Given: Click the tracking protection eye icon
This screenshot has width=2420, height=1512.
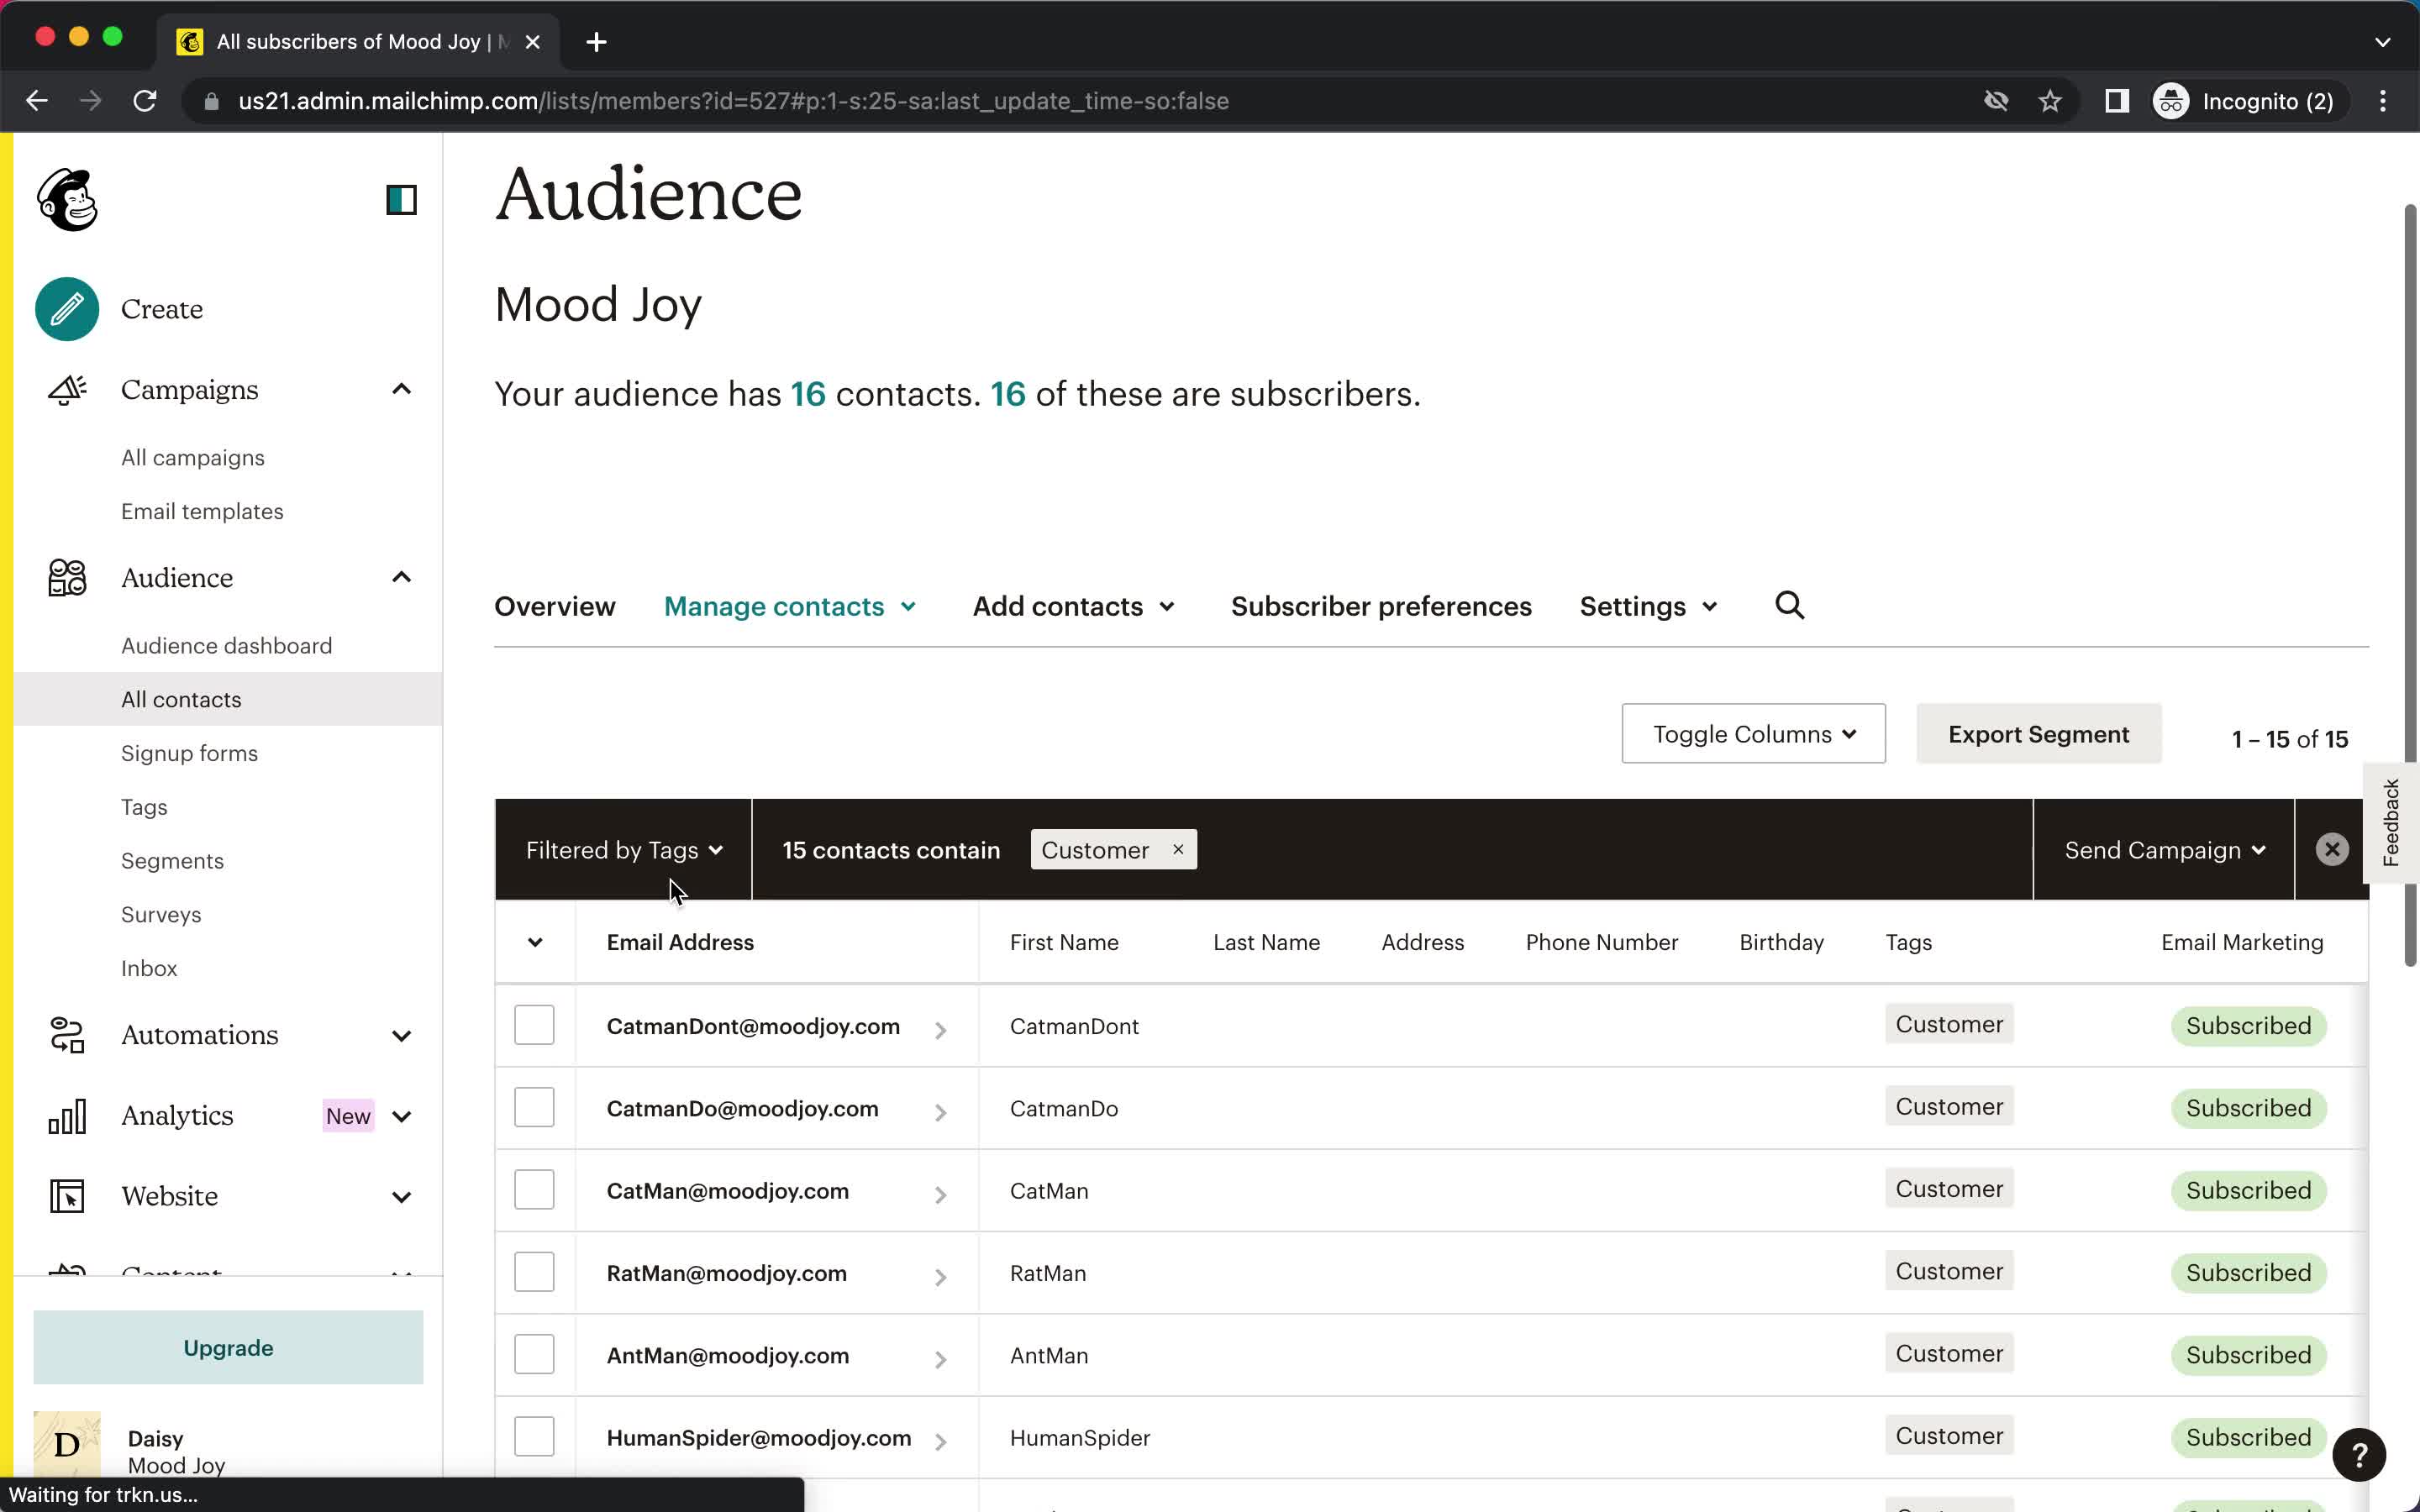Looking at the screenshot, I should [x=1996, y=101].
